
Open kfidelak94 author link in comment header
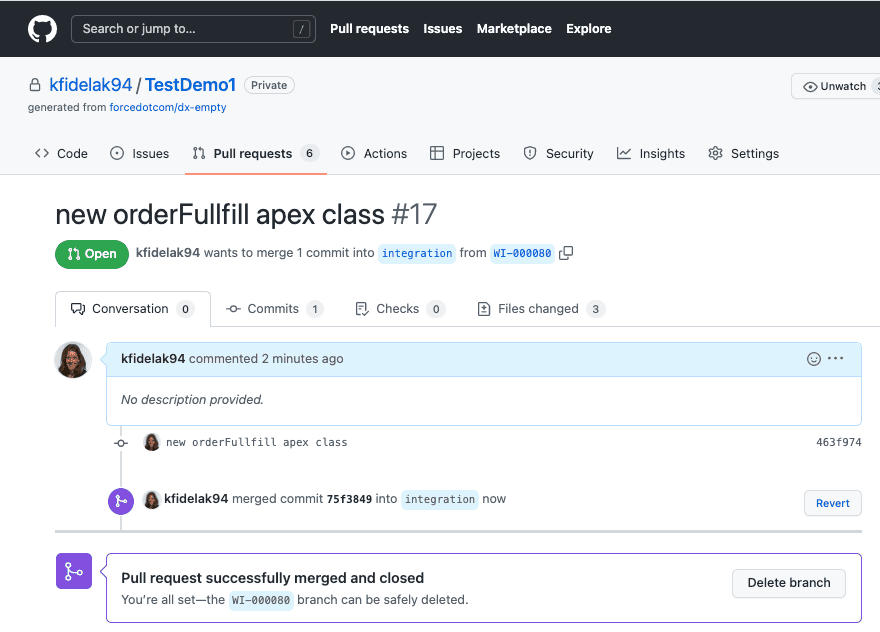click(x=153, y=359)
